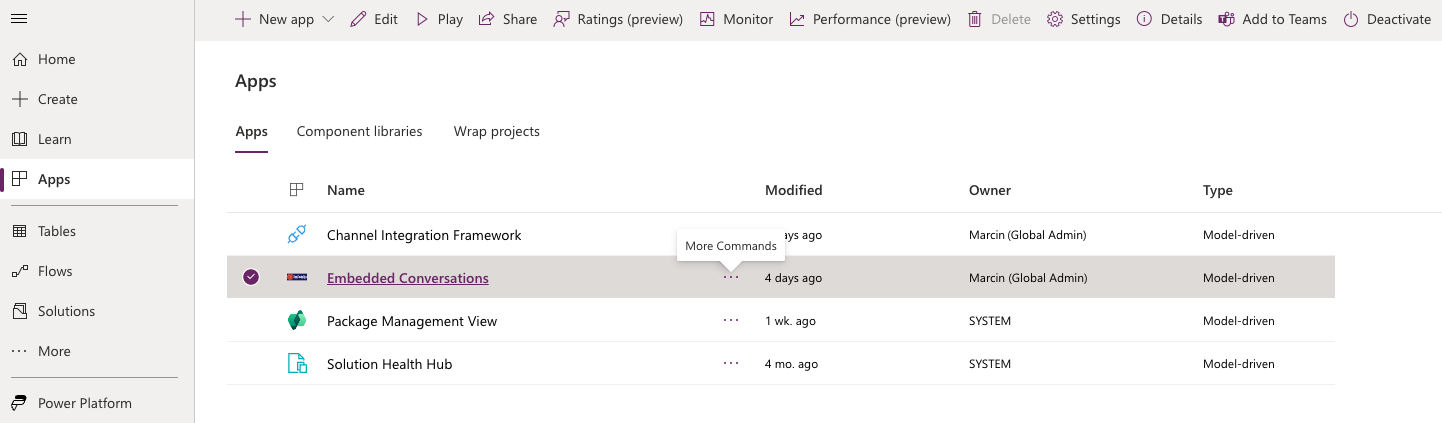
Task: Click the Edit pencil icon
Action: click(x=358, y=19)
